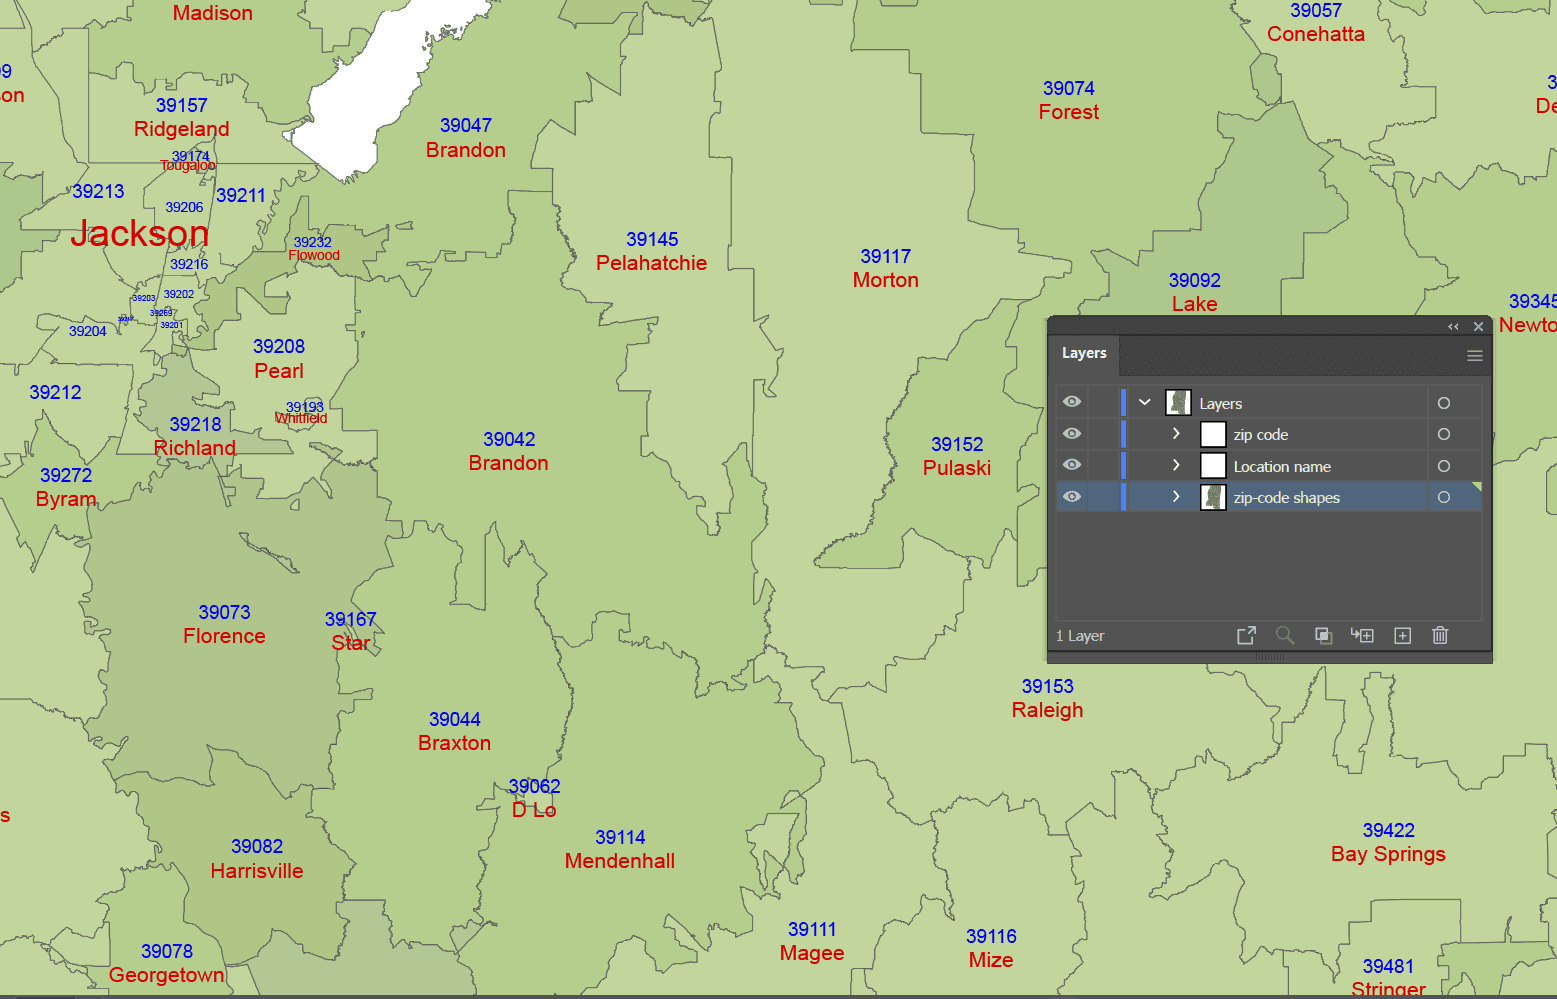Click the 'Mendenhall' map label
Image resolution: width=1557 pixels, height=999 pixels.
pyautogui.click(x=620, y=861)
